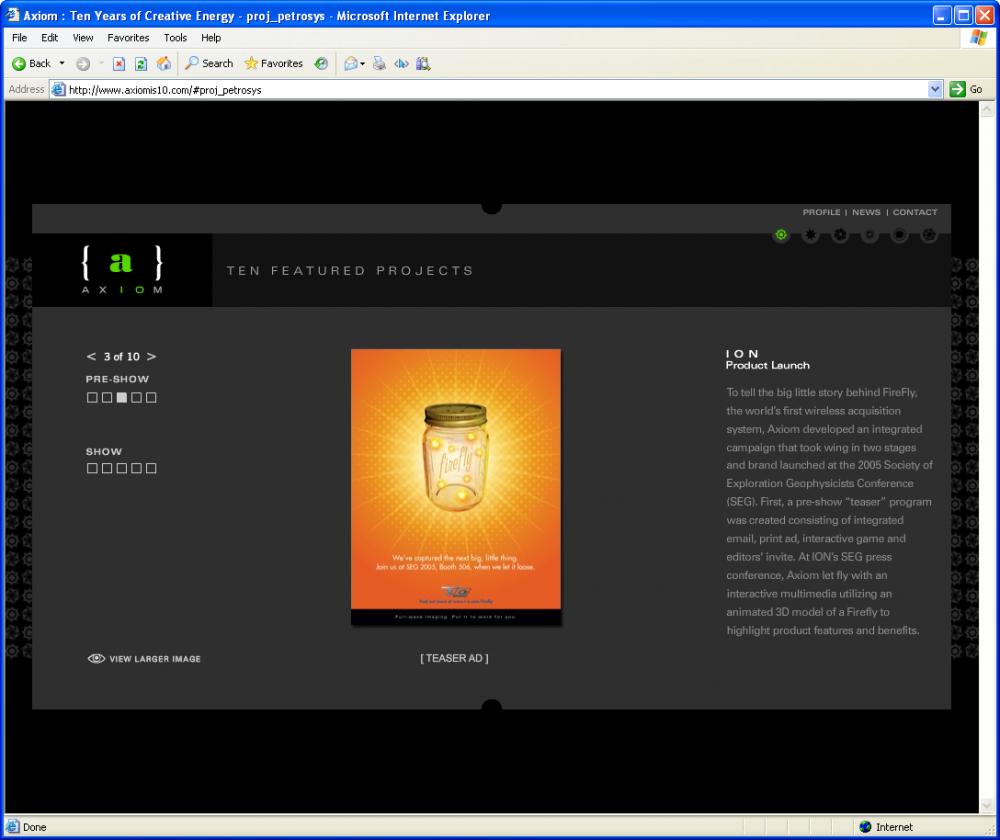Open the Tools menu
The height and width of the screenshot is (840, 1000).
click(175, 38)
